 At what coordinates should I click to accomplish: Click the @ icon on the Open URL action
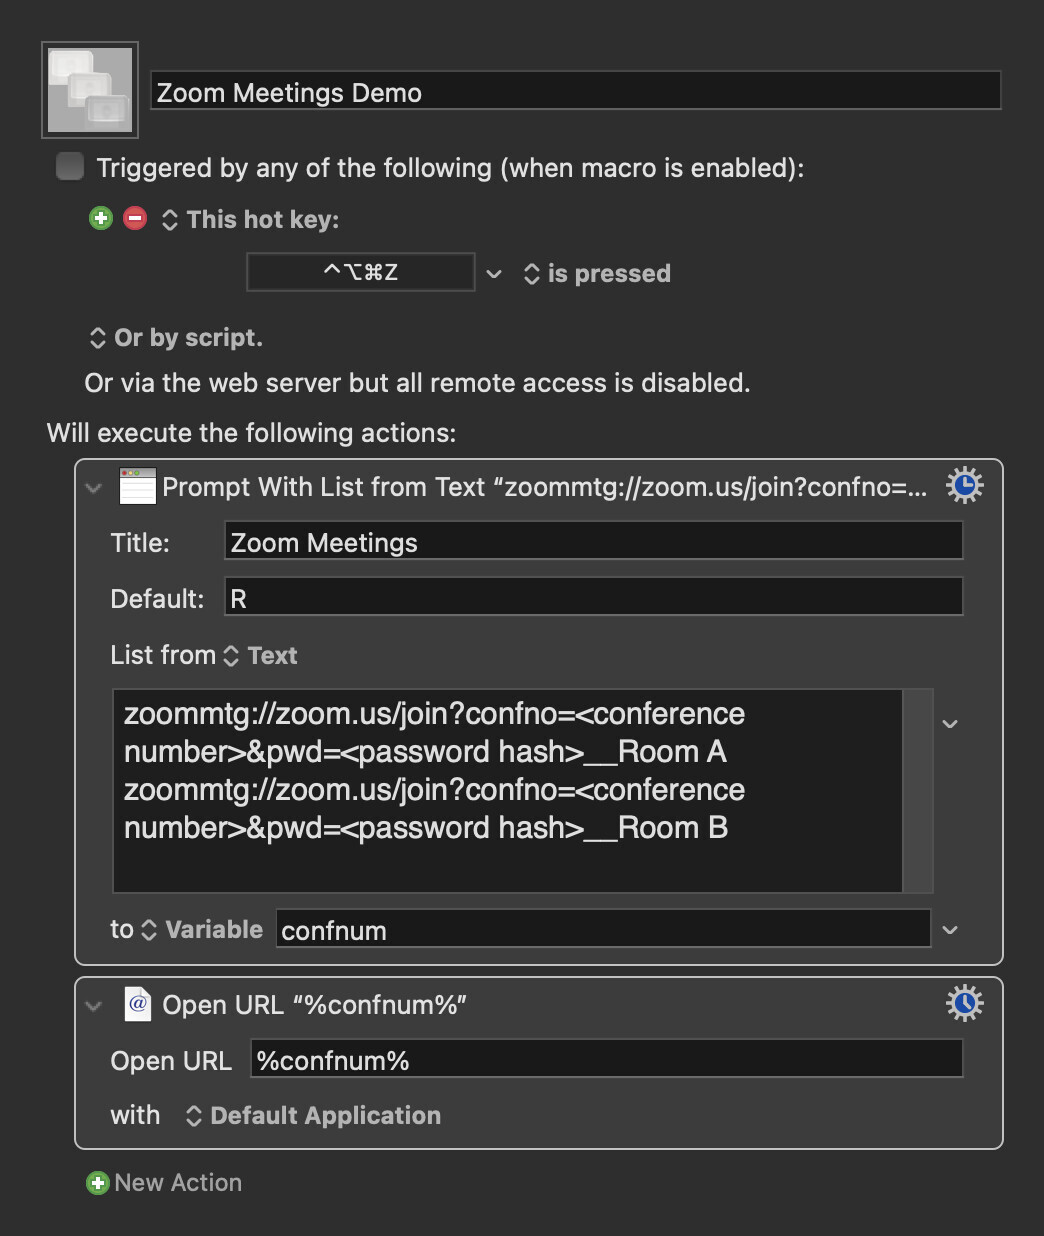click(x=137, y=1004)
